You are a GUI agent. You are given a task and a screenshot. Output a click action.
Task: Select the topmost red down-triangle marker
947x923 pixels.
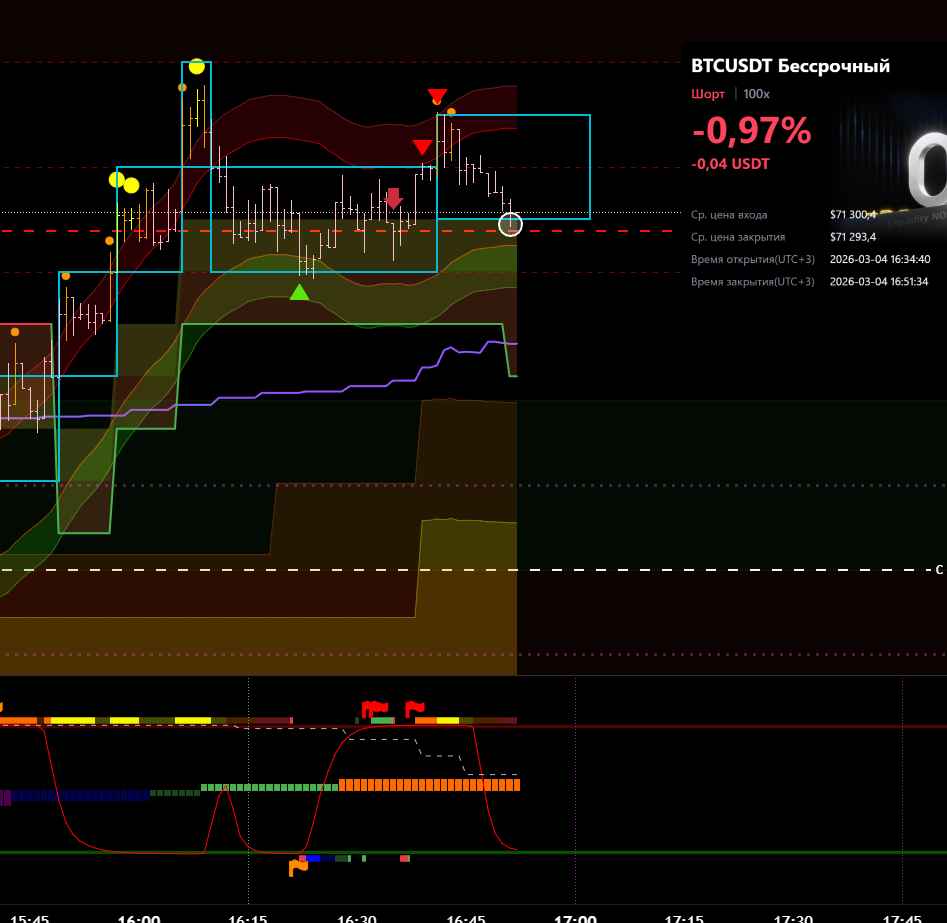(437, 96)
